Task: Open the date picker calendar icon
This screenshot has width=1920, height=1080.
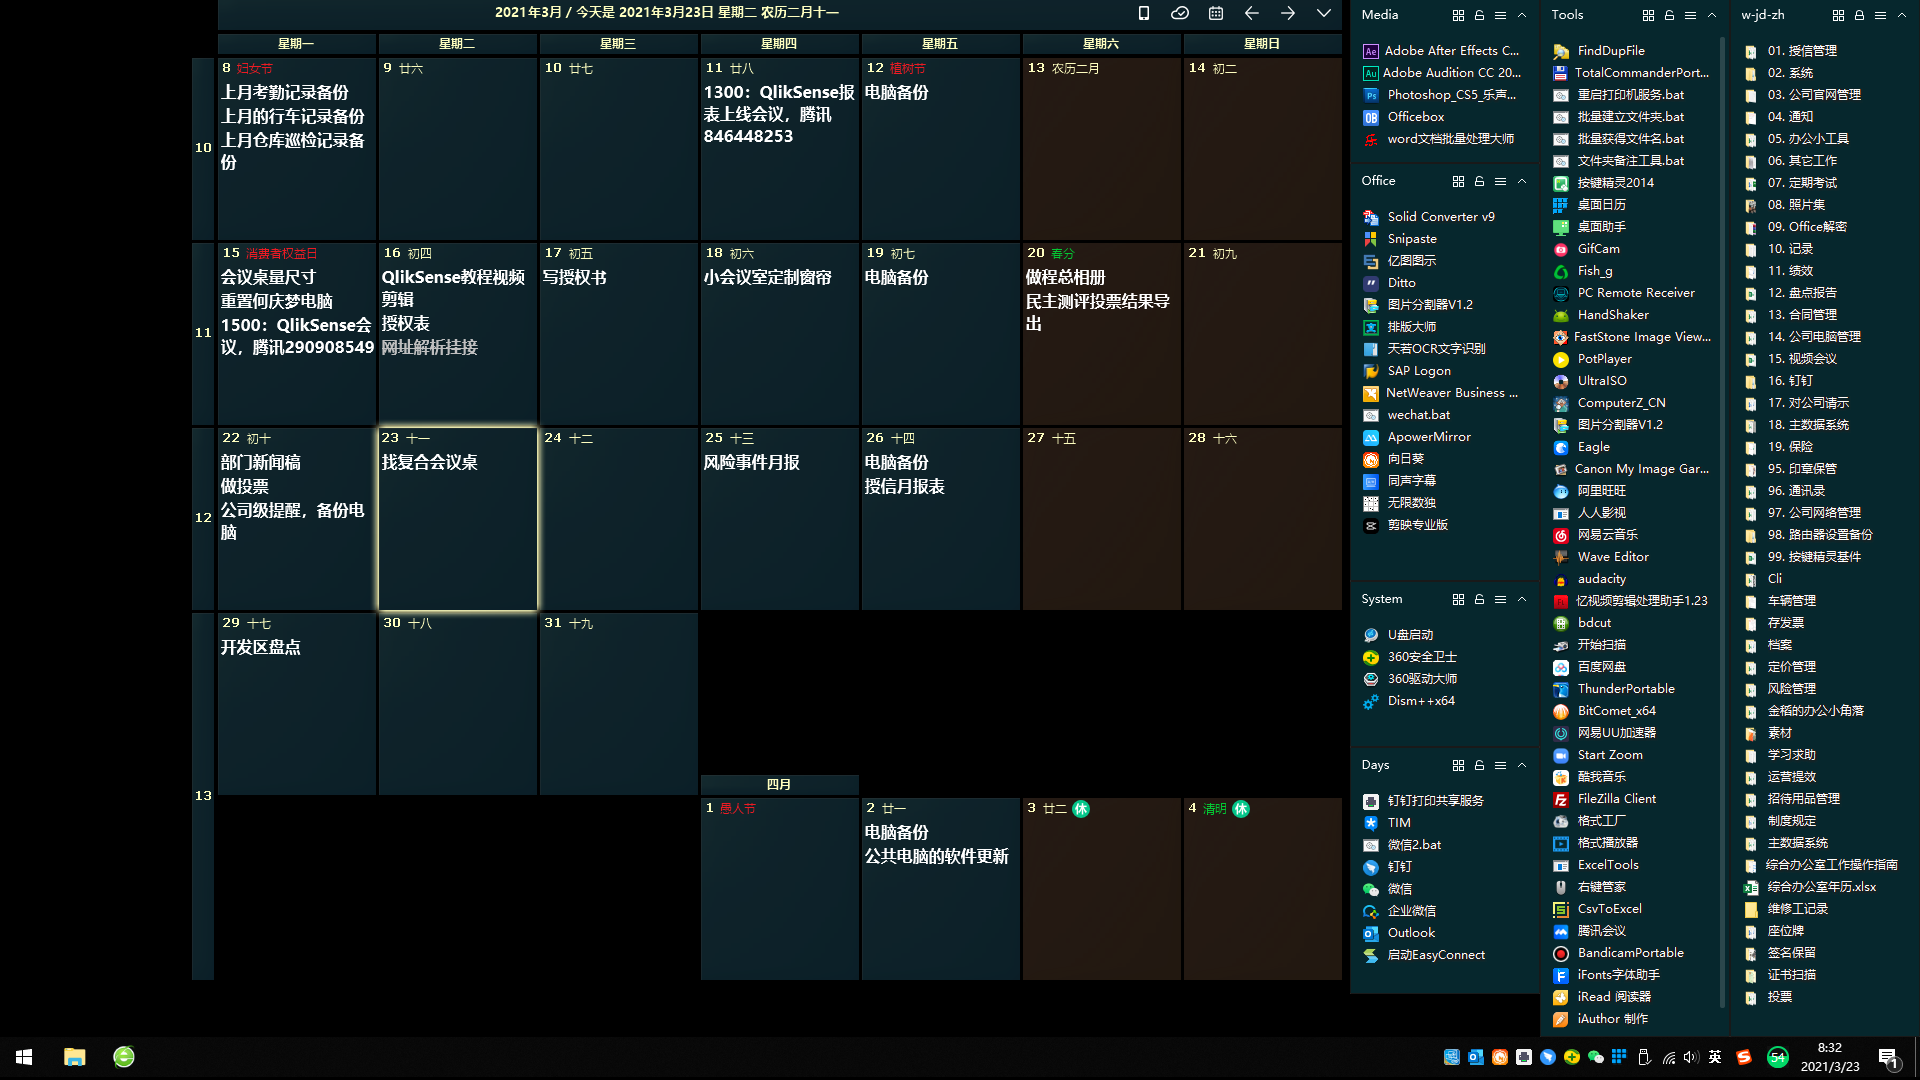Action: [x=1216, y=13]
